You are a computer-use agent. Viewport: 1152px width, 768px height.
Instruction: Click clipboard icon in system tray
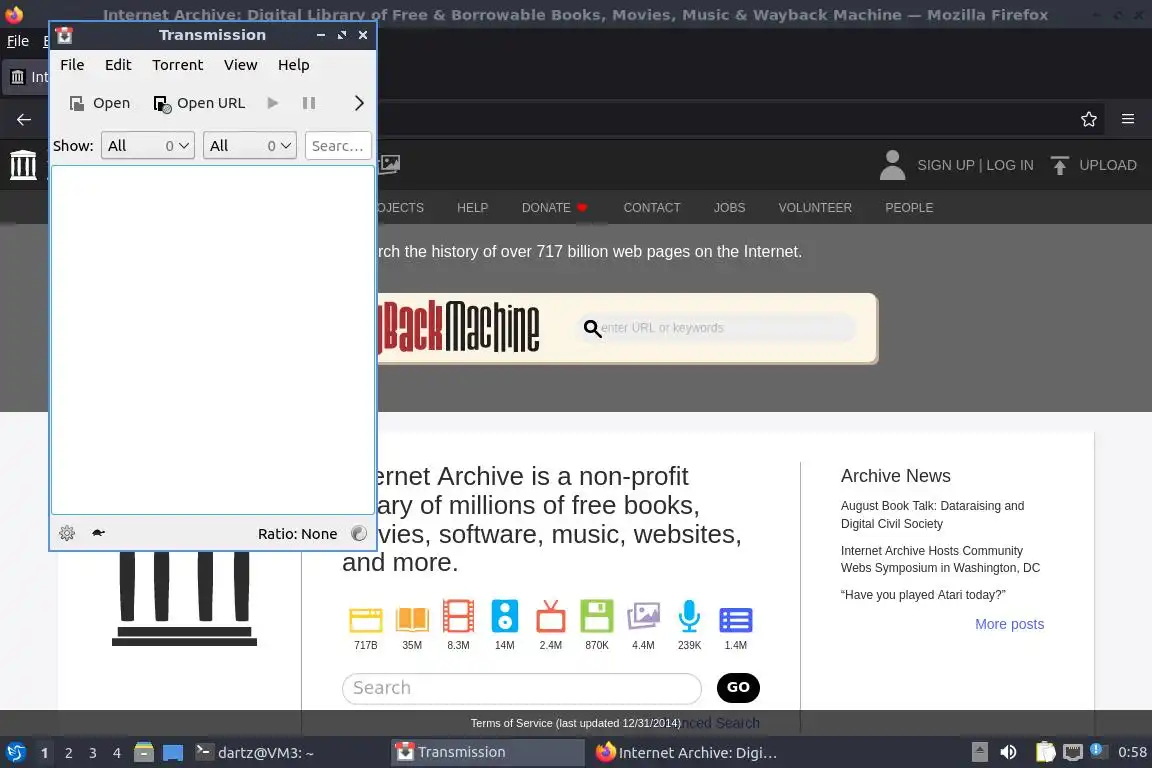[x=1045, y=752]
